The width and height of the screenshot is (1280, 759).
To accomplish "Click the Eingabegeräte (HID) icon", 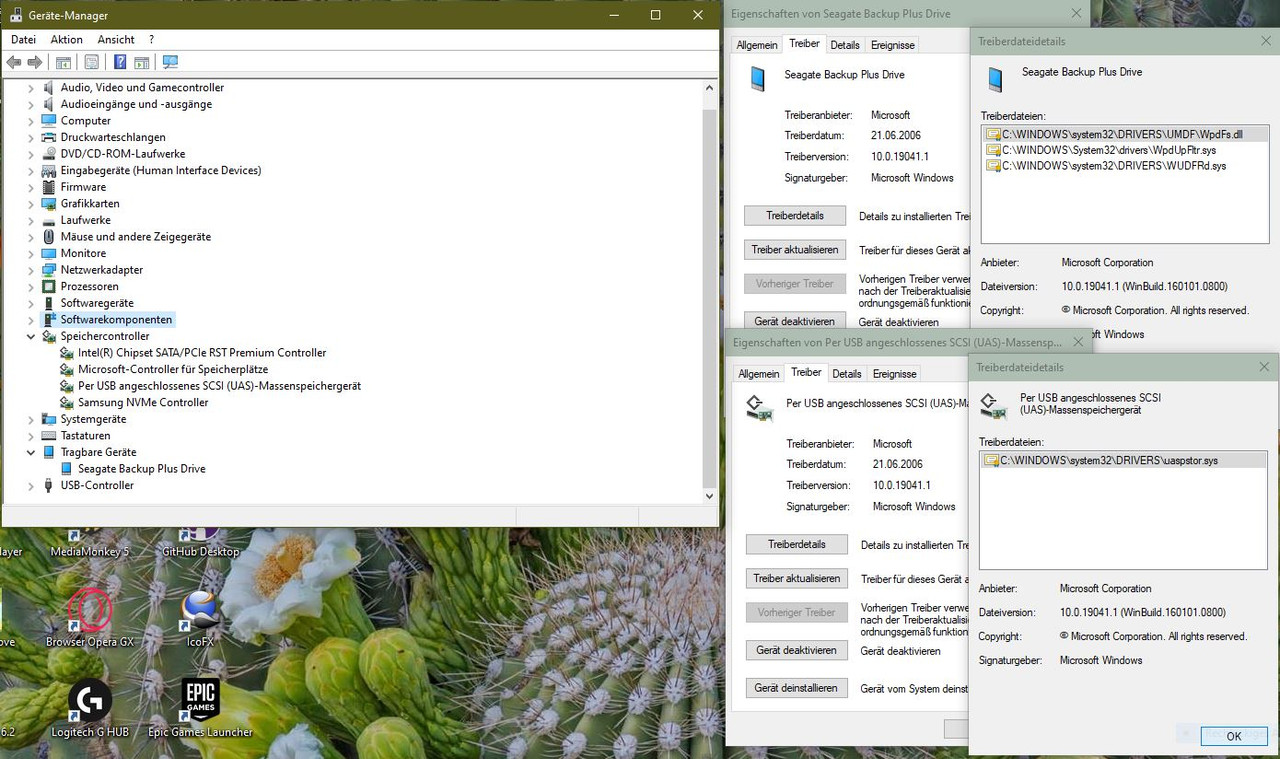I will click(x=48, y=170).
